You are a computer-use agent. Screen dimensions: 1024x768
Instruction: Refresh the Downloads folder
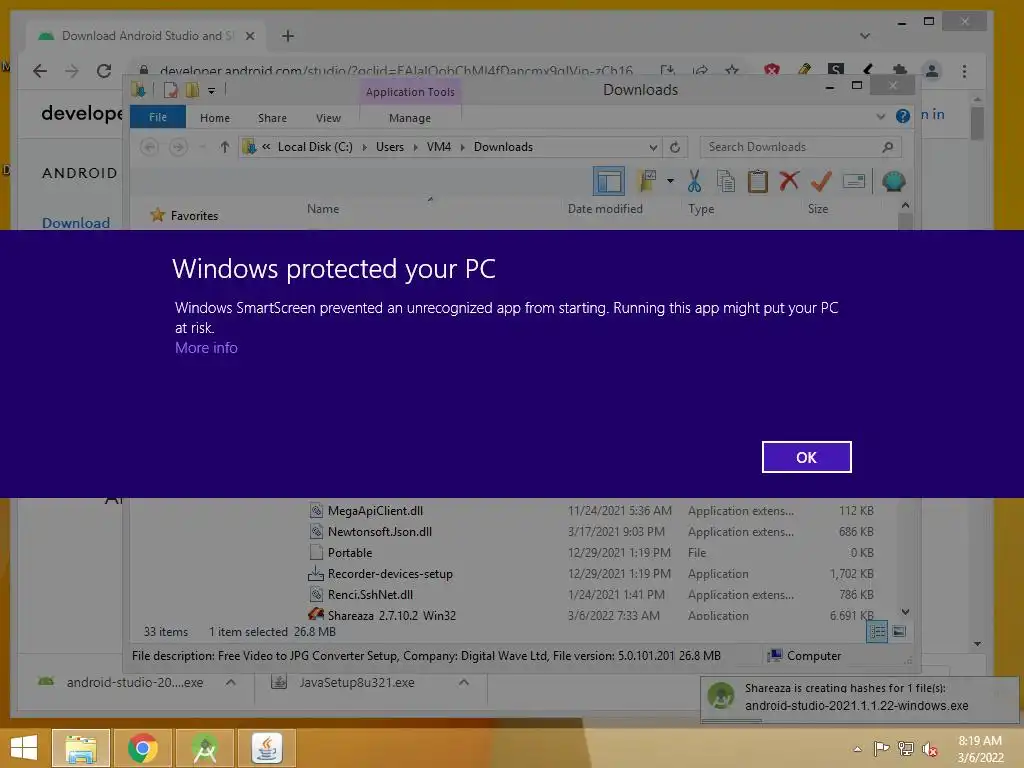click(675, 147)
